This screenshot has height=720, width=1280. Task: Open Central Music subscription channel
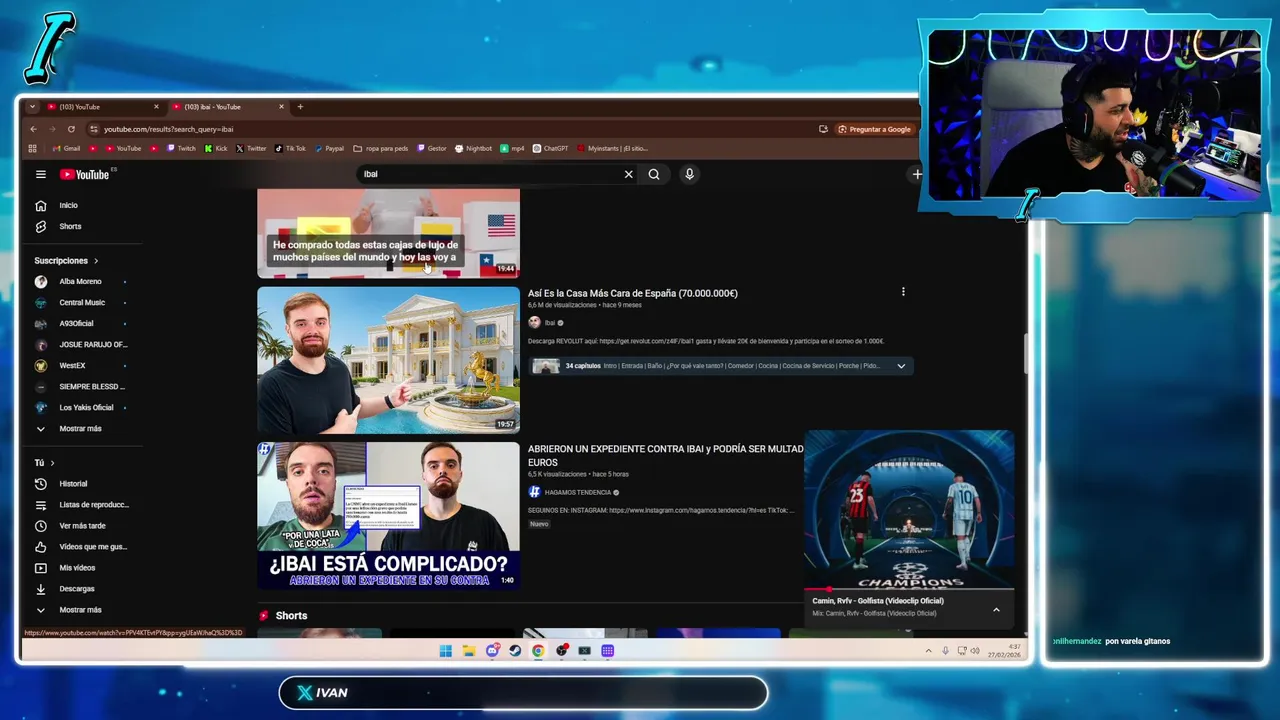(80, 302)
